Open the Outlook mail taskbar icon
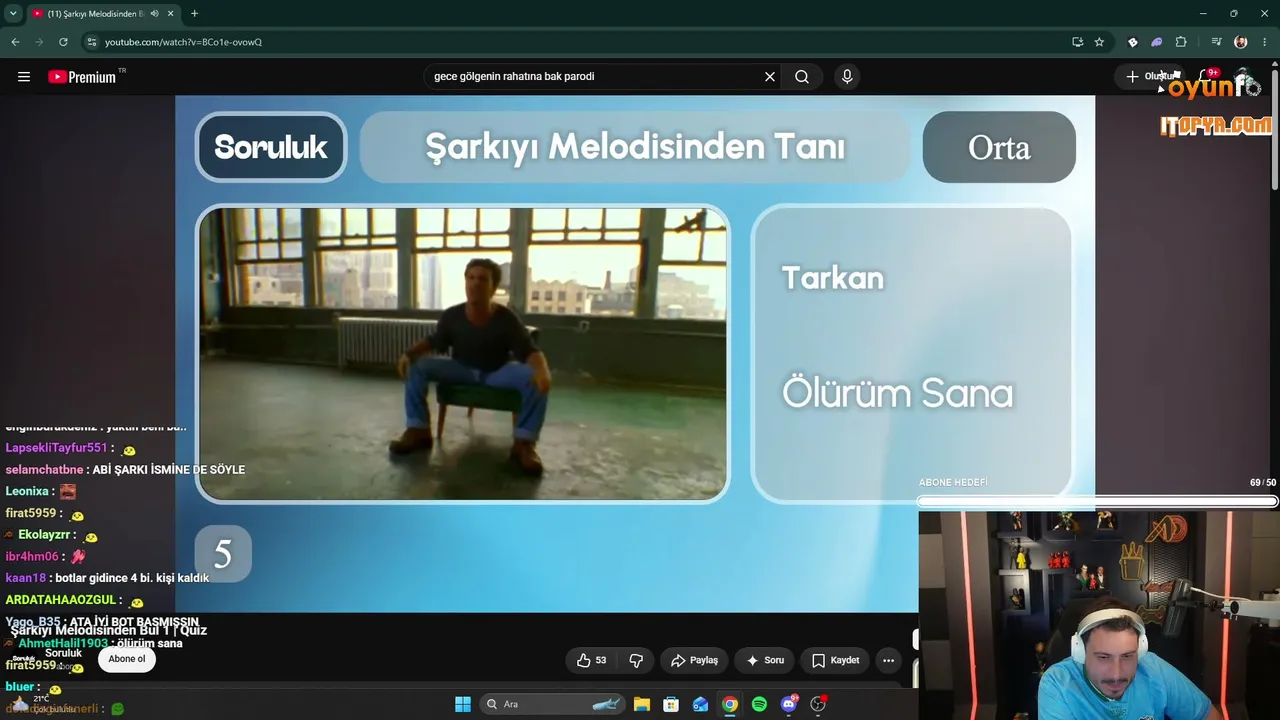The image size is (1280, 720). (x=701, y=704)
